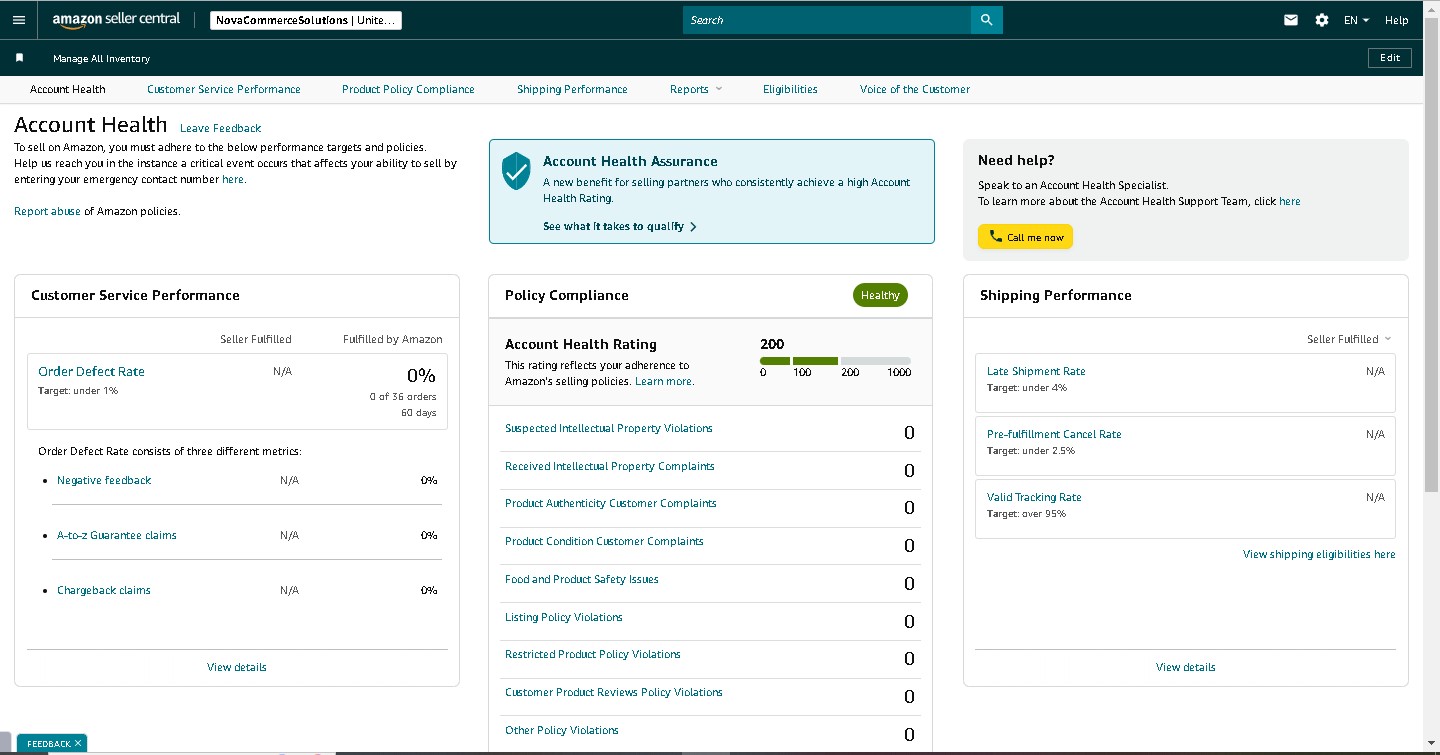Click the emergency contact number here link
The image size is (1440, 755).
point(233,179)
